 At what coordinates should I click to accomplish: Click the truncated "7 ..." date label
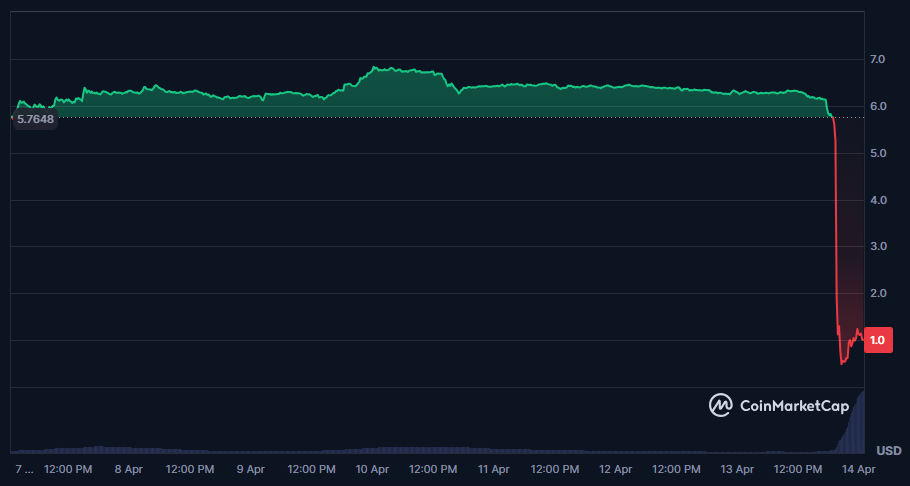24,468
